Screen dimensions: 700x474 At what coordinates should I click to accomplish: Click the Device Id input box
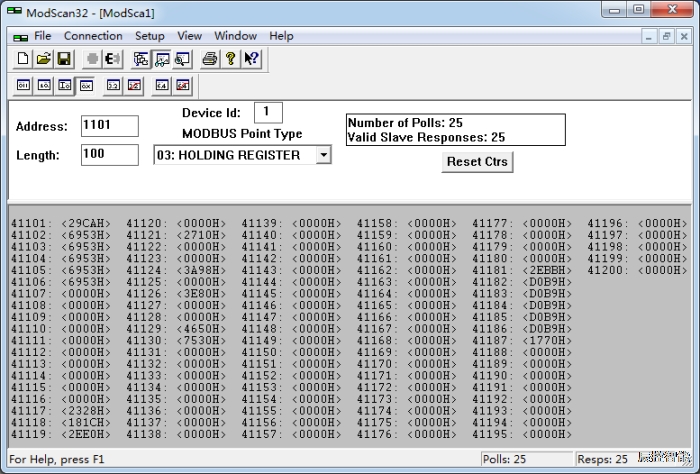268,112
